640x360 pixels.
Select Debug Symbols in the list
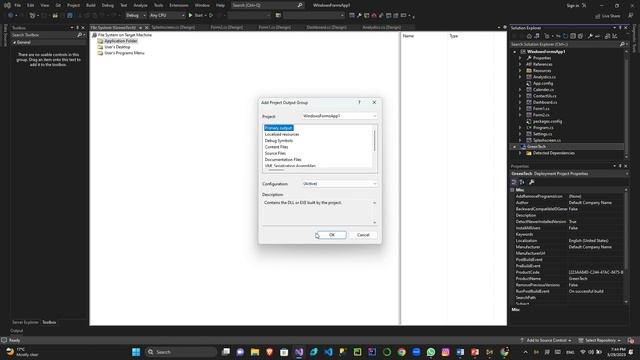tap(279, 140)
